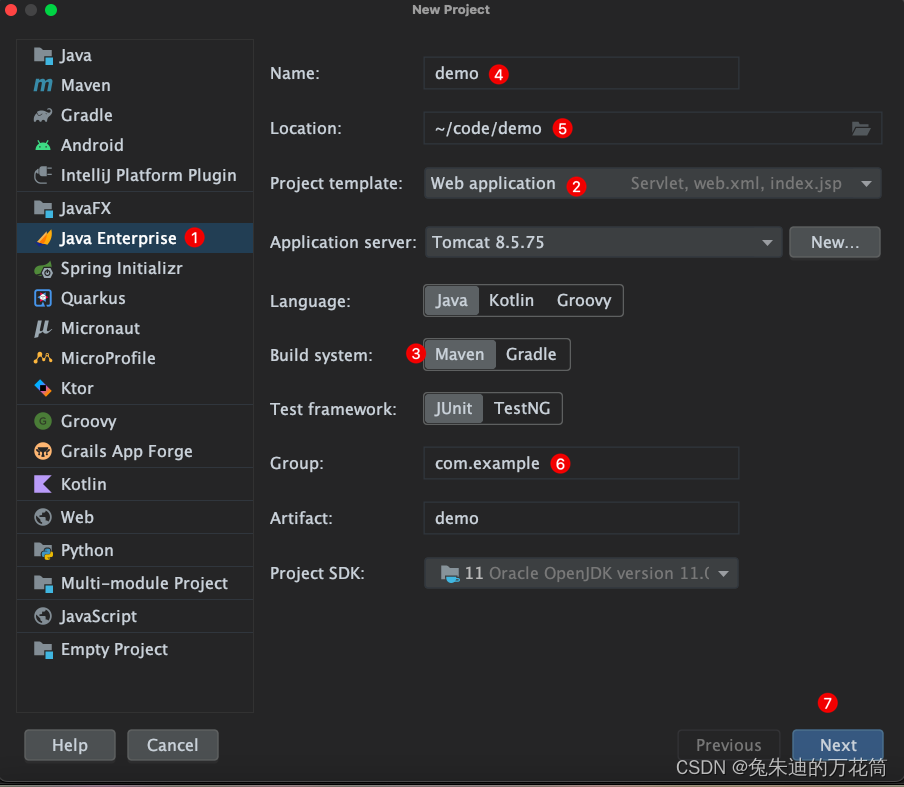
Task: Click the Micronaut mu icon
Action: tap(43, 328)
